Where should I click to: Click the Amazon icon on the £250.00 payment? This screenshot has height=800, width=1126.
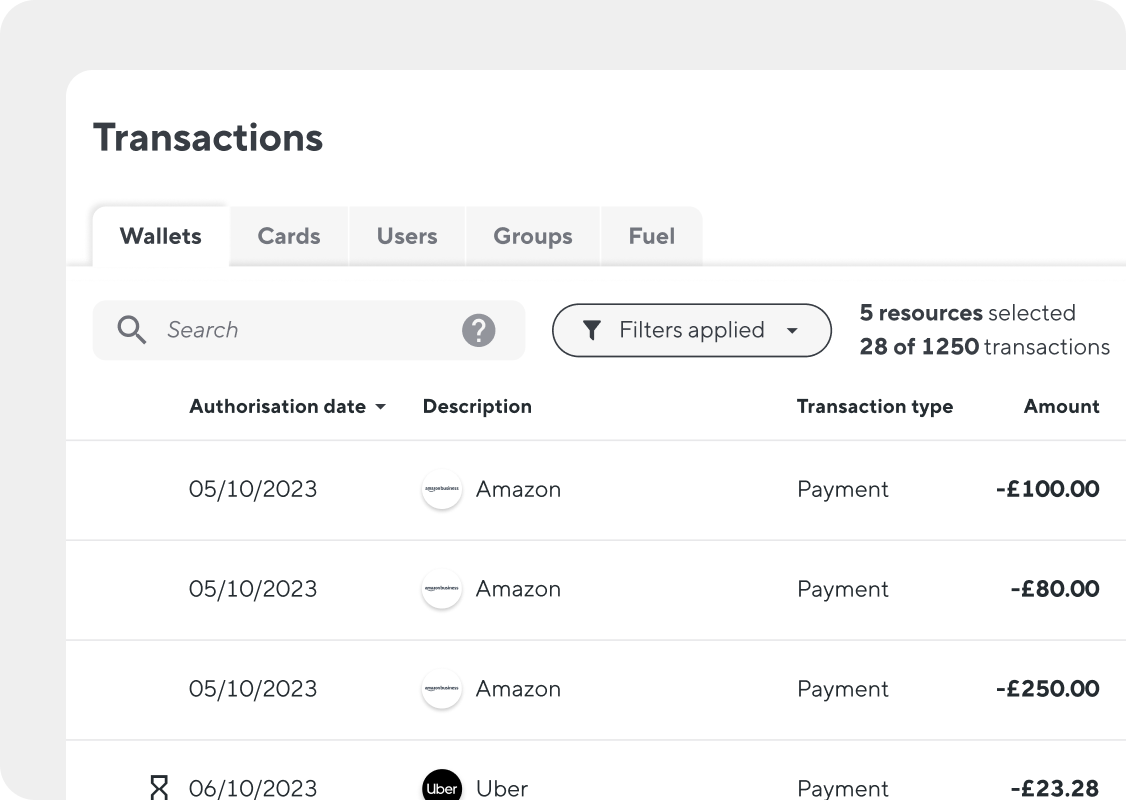[x=442, y=689]
